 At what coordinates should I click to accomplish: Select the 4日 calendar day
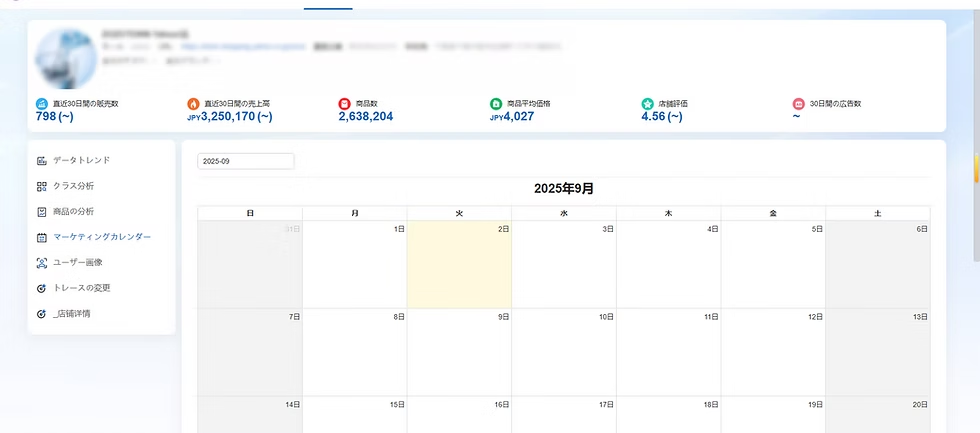pos(669,264)
